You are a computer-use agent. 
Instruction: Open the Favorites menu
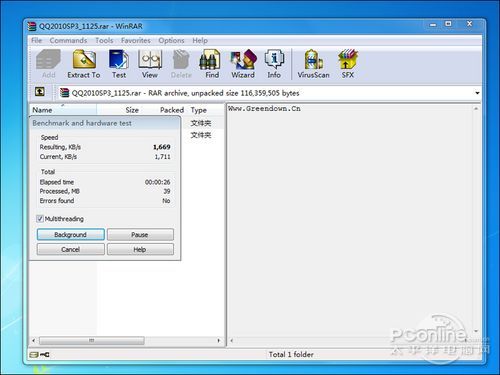(x=136, y=41)
